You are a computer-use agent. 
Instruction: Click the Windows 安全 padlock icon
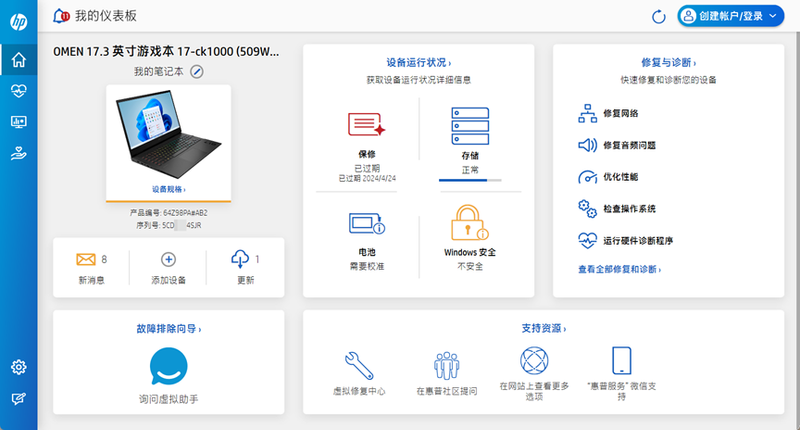pyautogui.click(x=470, y=222)
